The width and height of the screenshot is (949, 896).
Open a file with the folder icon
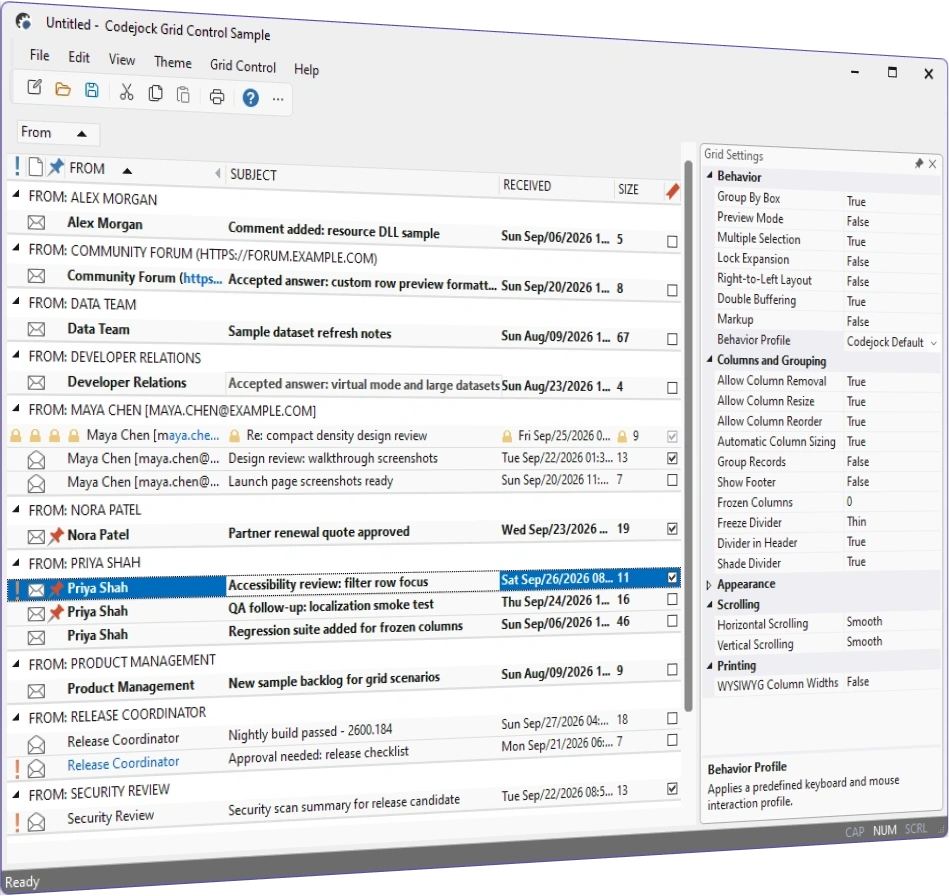pyautogui.click(x=63, y=90)
